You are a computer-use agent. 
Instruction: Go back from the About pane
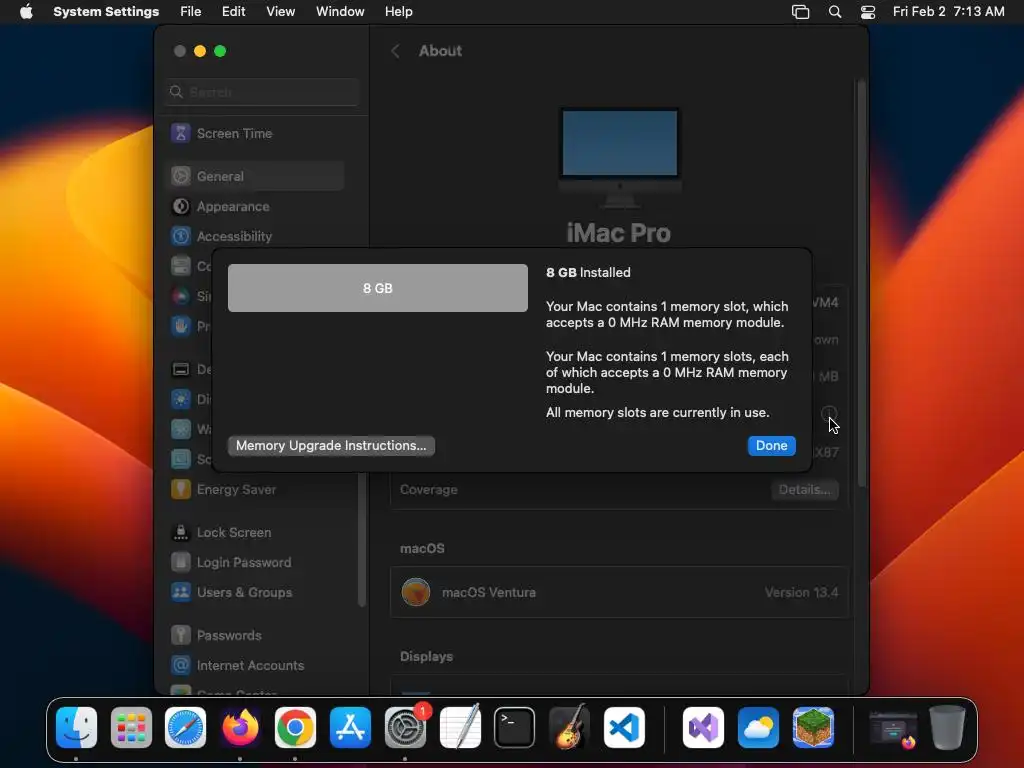(395, 51)
